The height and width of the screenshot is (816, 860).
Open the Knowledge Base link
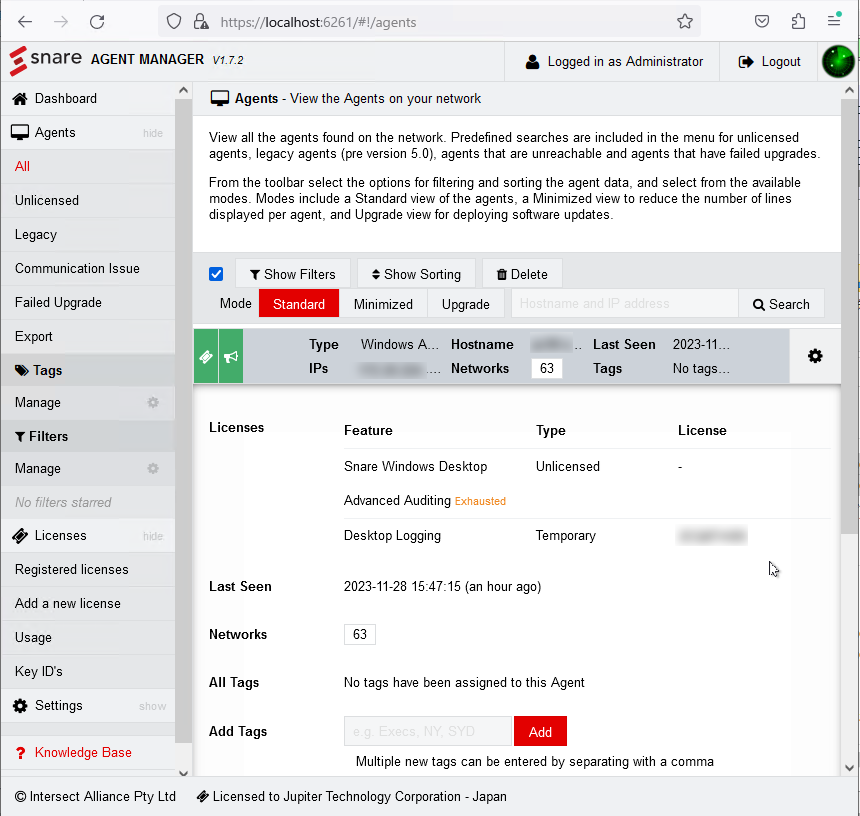(x=83, y=753)
